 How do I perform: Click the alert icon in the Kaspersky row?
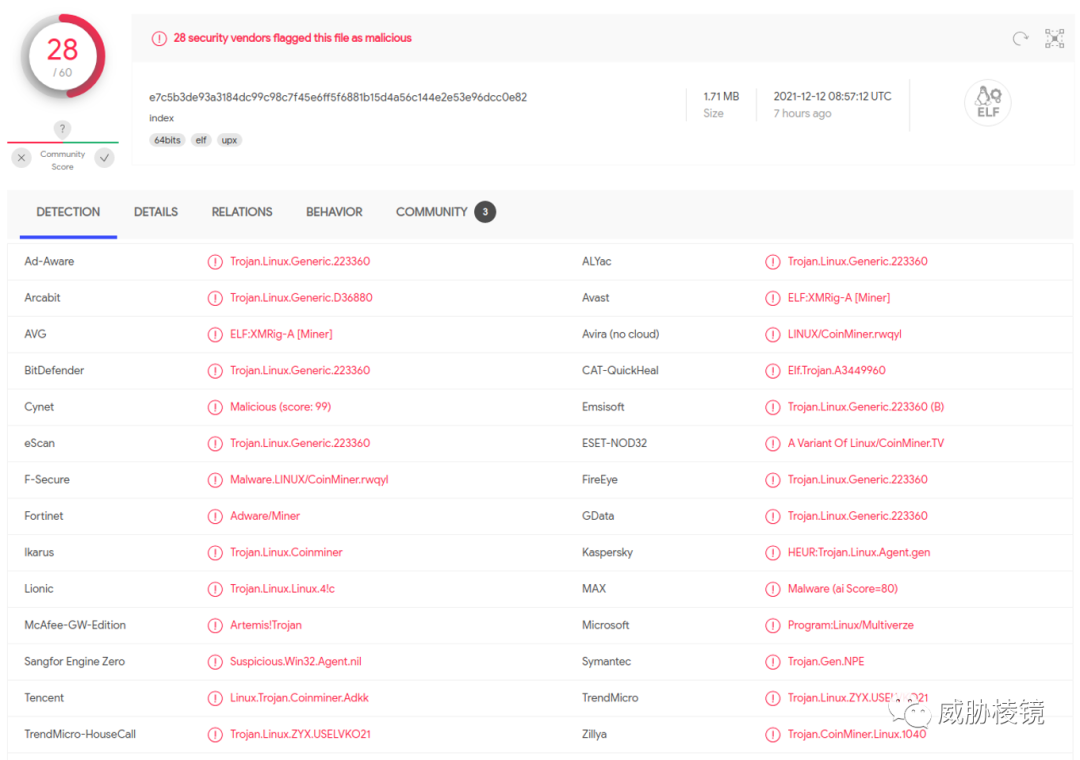[x=773, y=553]
